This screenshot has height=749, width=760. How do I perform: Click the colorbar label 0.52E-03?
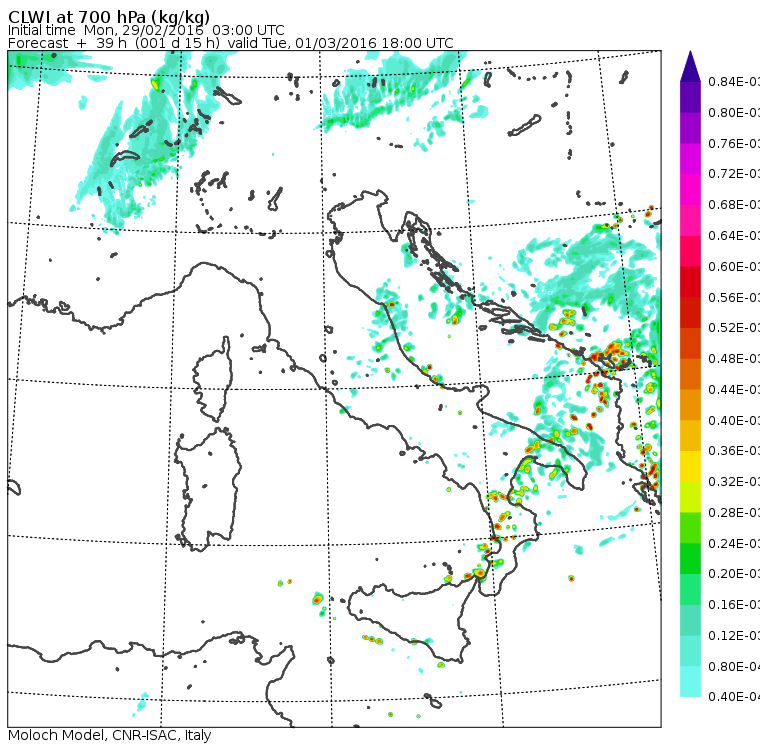pos(734,328)
